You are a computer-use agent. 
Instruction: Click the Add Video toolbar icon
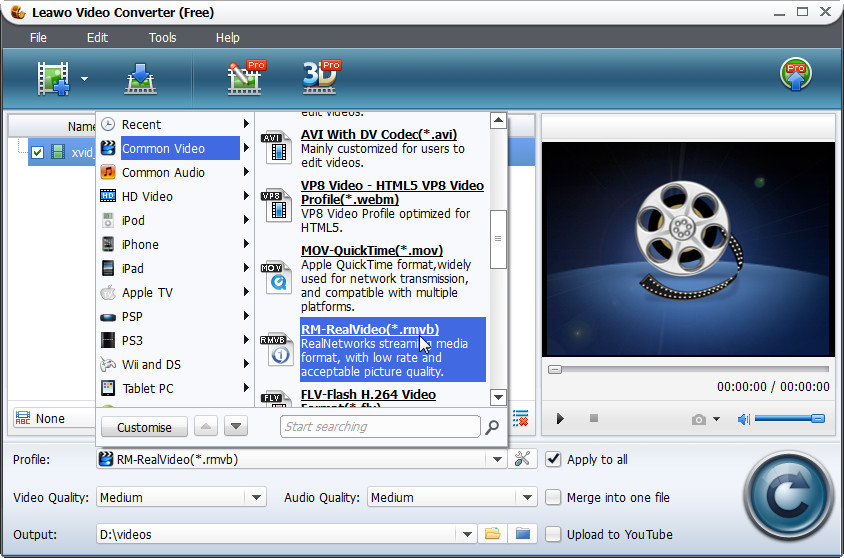point(53,79)
